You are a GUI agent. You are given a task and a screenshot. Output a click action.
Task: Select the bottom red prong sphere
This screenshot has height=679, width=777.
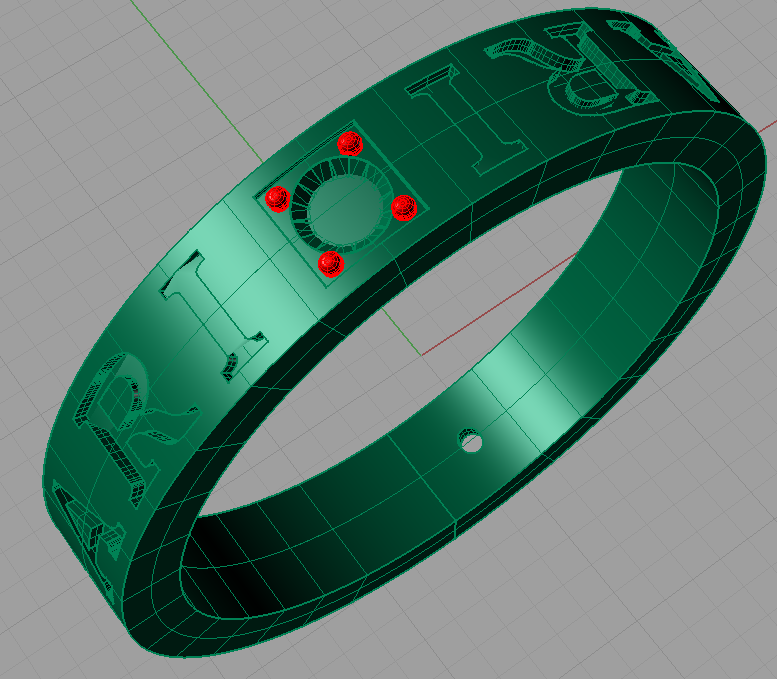click(330, 264)
